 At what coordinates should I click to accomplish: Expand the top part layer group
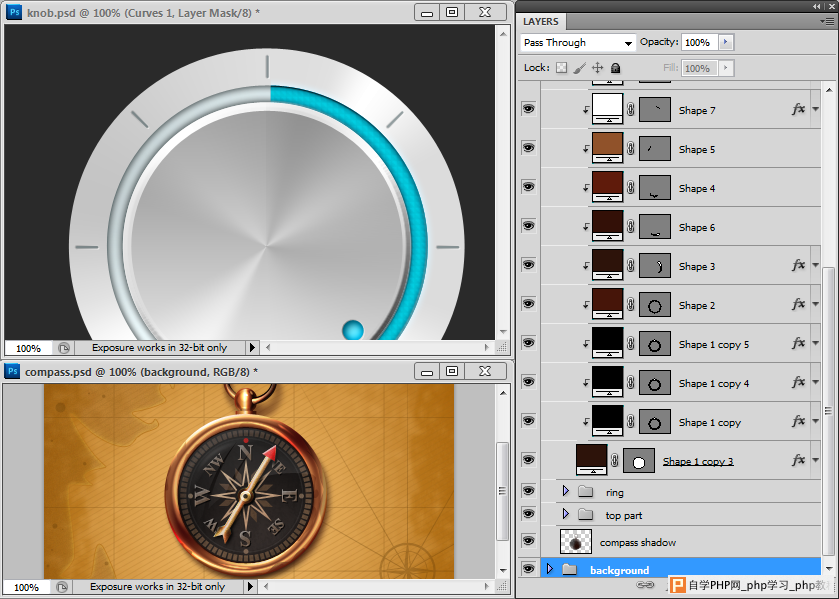(x=566, y=514)
